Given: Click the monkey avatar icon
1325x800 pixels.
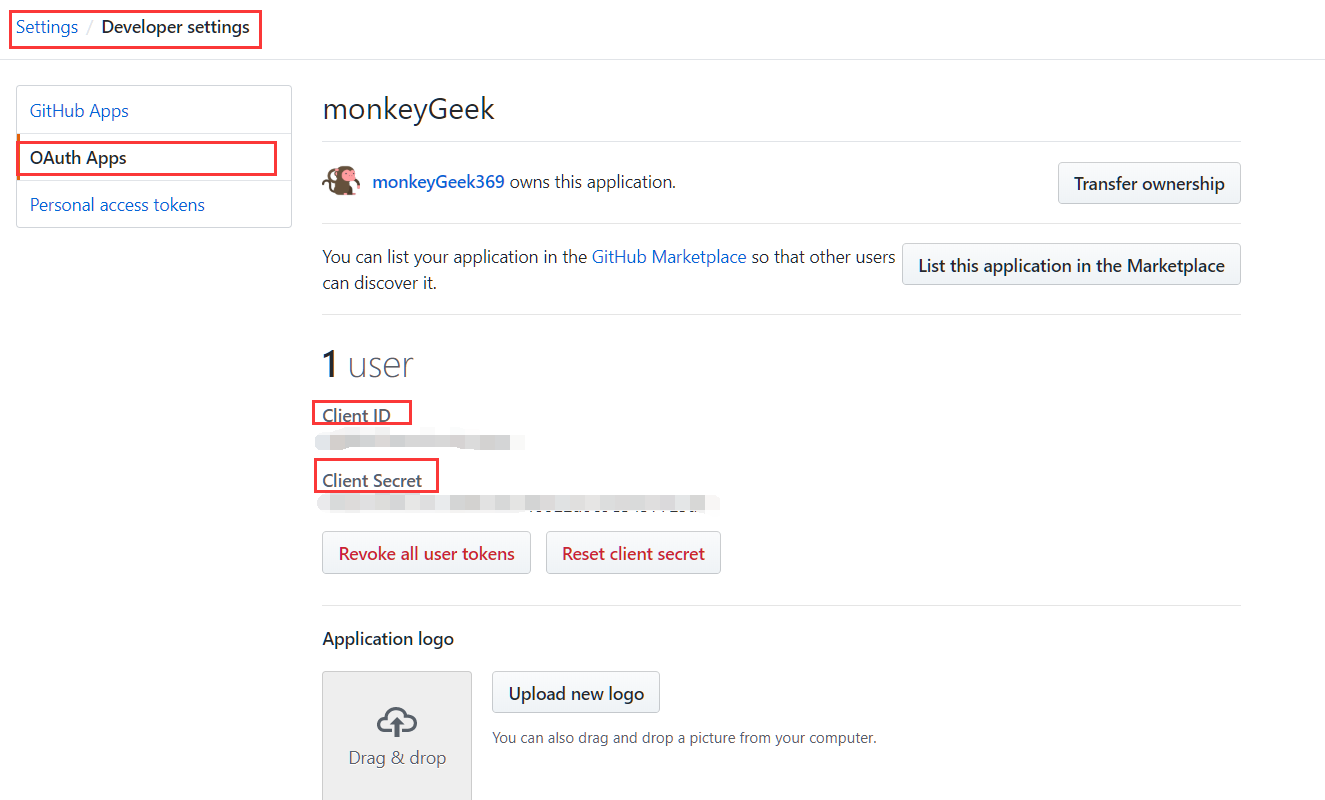Looking at the screenshot, I should point(340,181).
